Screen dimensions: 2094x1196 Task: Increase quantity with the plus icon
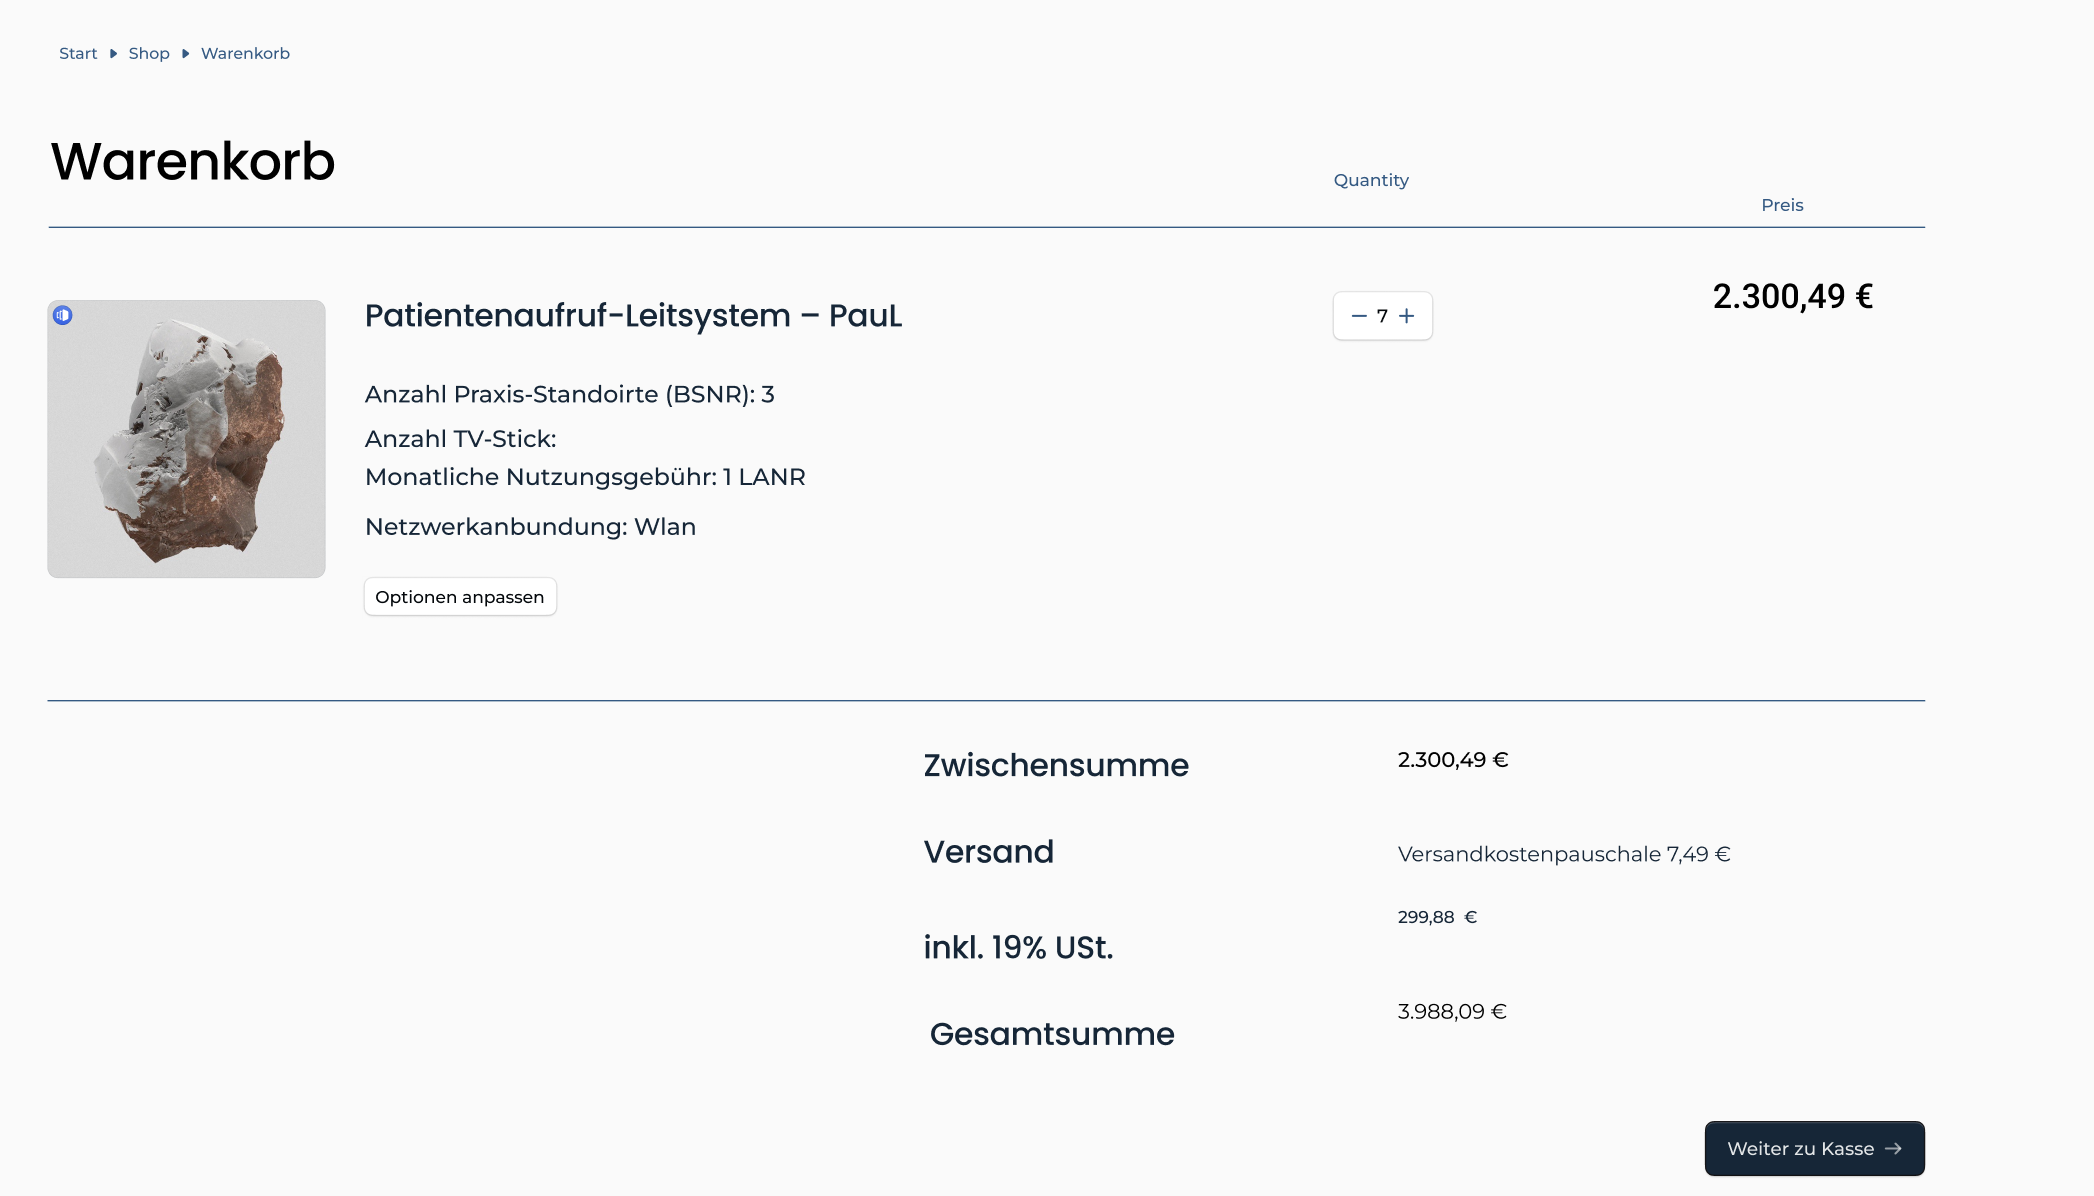pyautogui.click(x=1407, y=316)
